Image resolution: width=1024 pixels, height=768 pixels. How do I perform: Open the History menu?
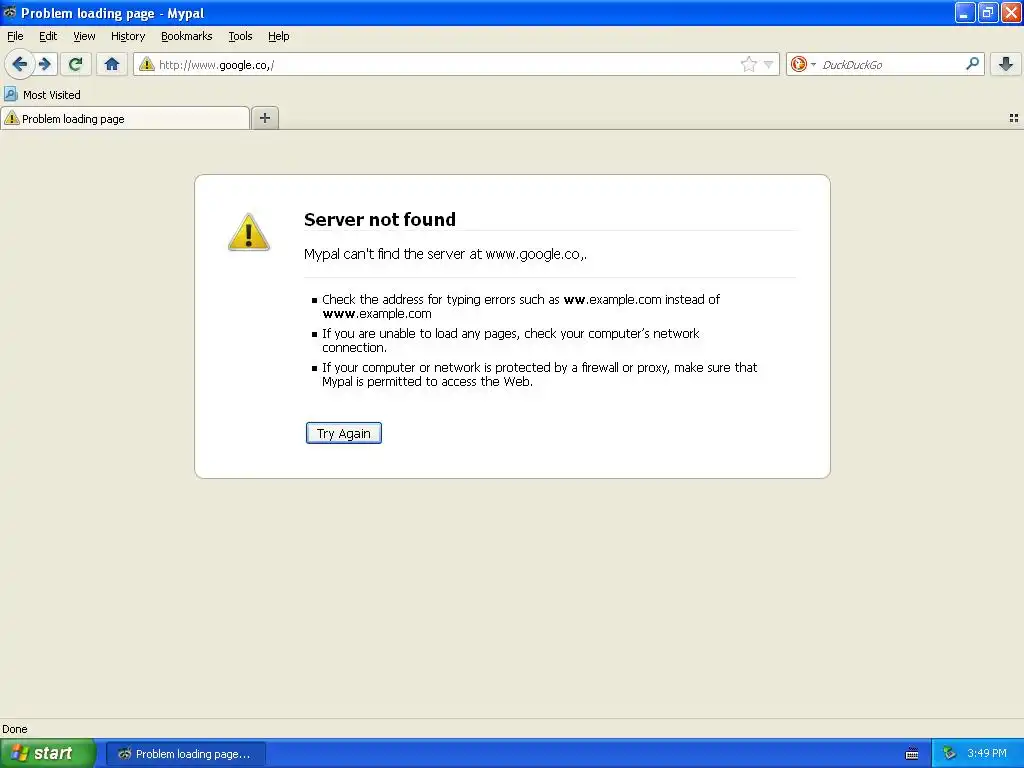[128, 36]
